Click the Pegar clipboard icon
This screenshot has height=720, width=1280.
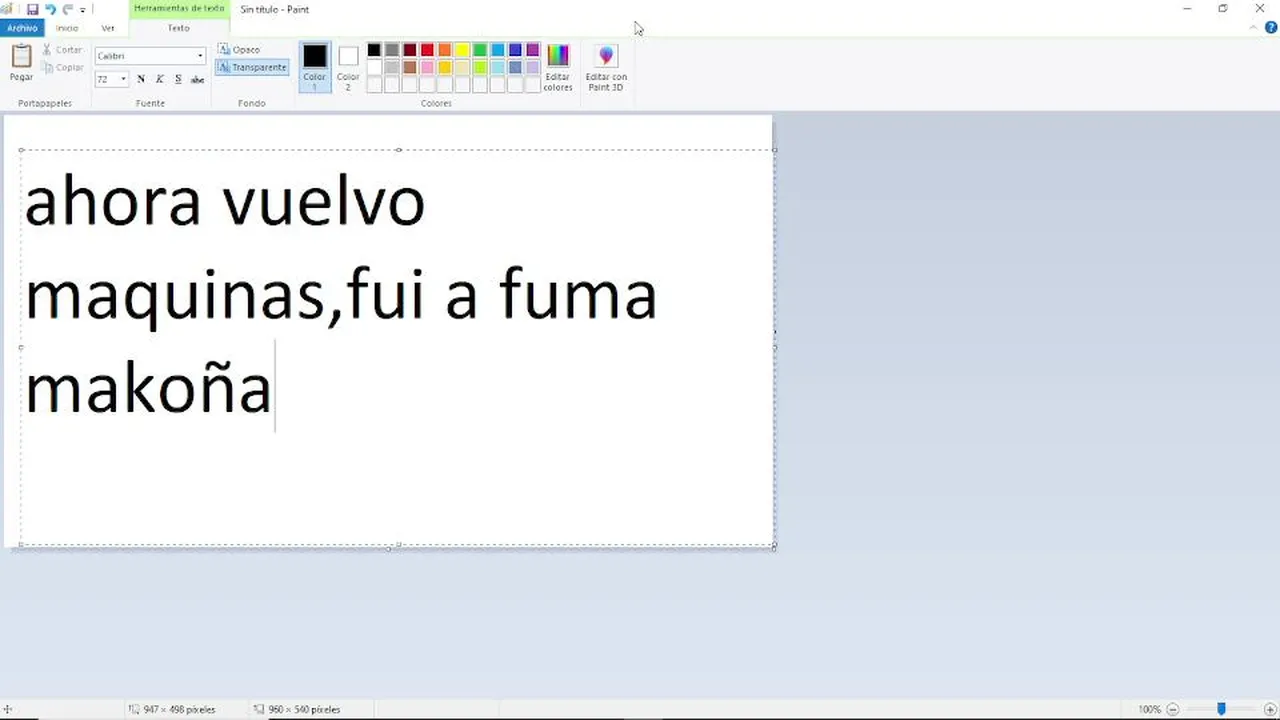coord(21,56)
